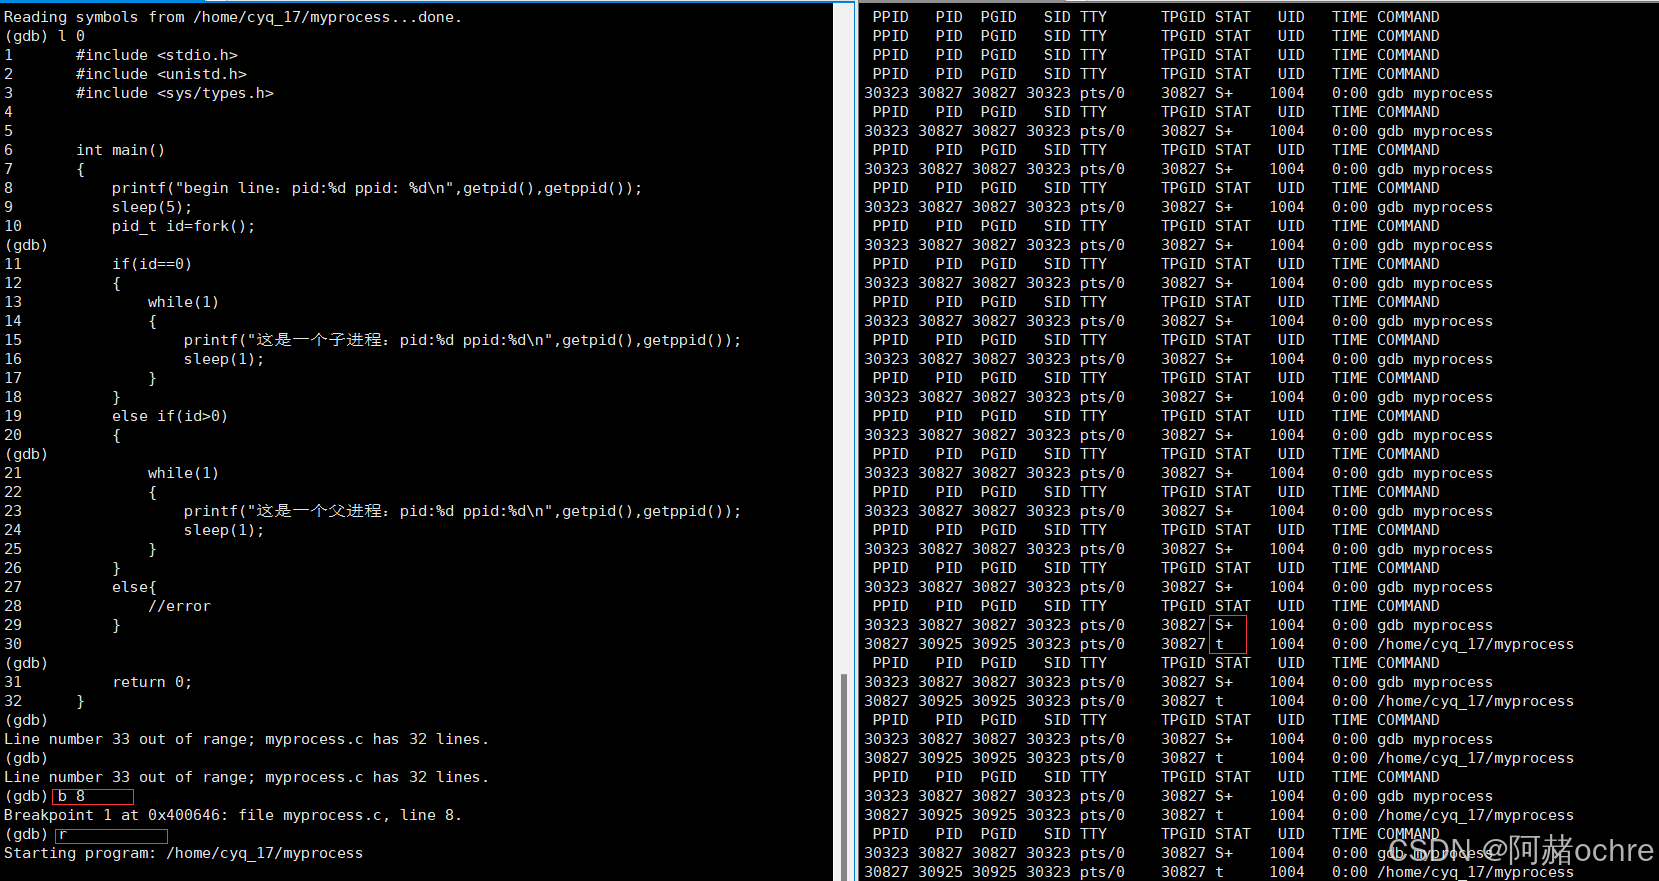The image size is (1659, 881).
Task: Click the red-boxed "r" run command field
Action: tap(111, 834)
